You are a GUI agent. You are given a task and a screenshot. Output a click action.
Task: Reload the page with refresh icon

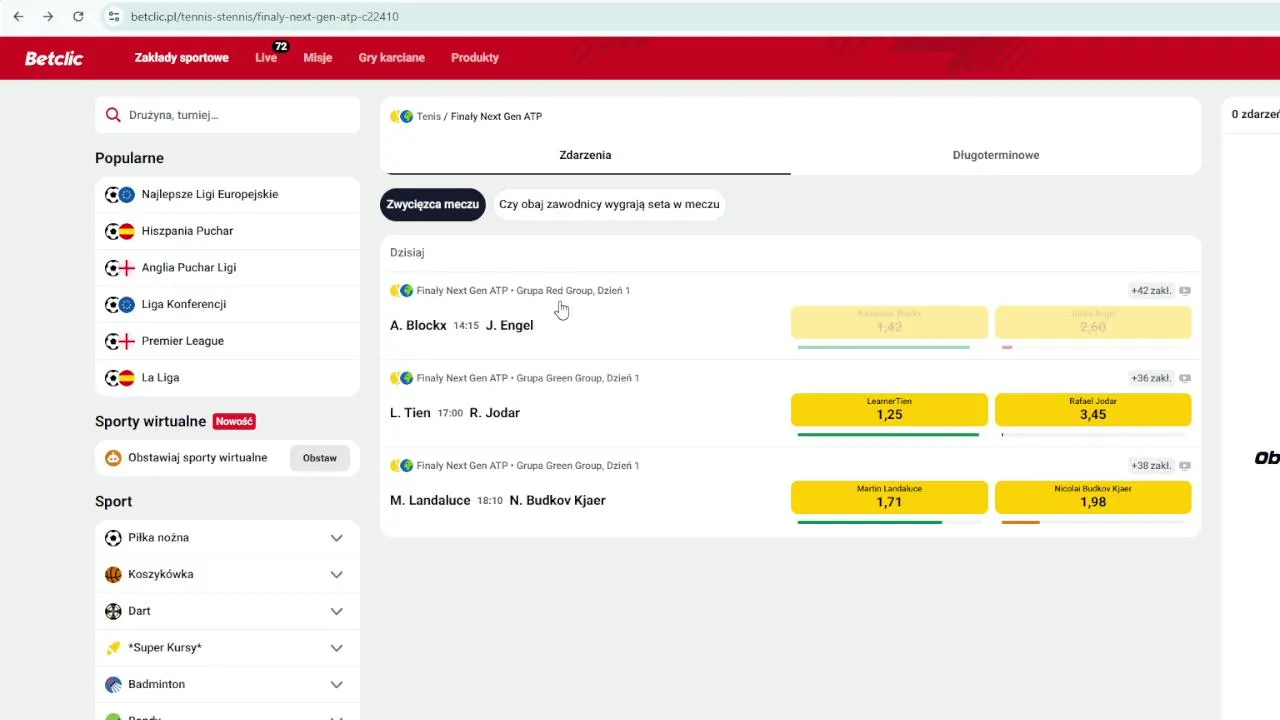pyautogui.click(x=78, y=17)
